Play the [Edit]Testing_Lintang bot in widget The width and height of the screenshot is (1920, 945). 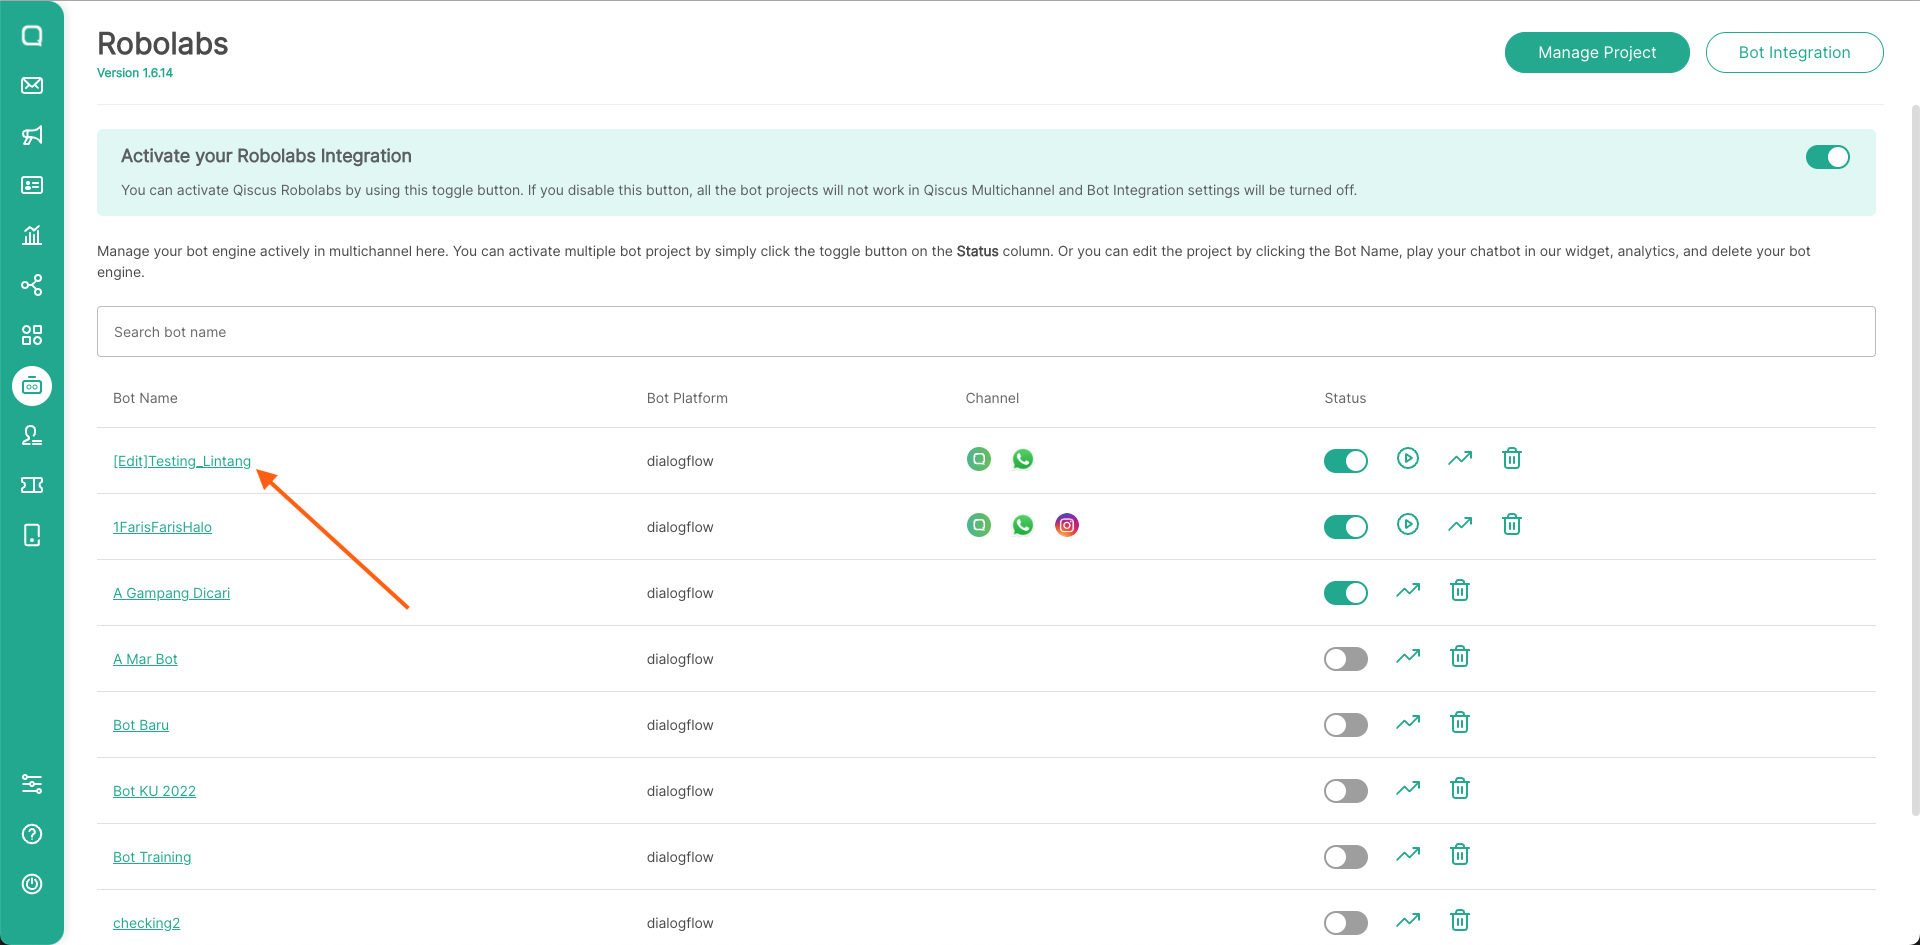point(1407,459)
